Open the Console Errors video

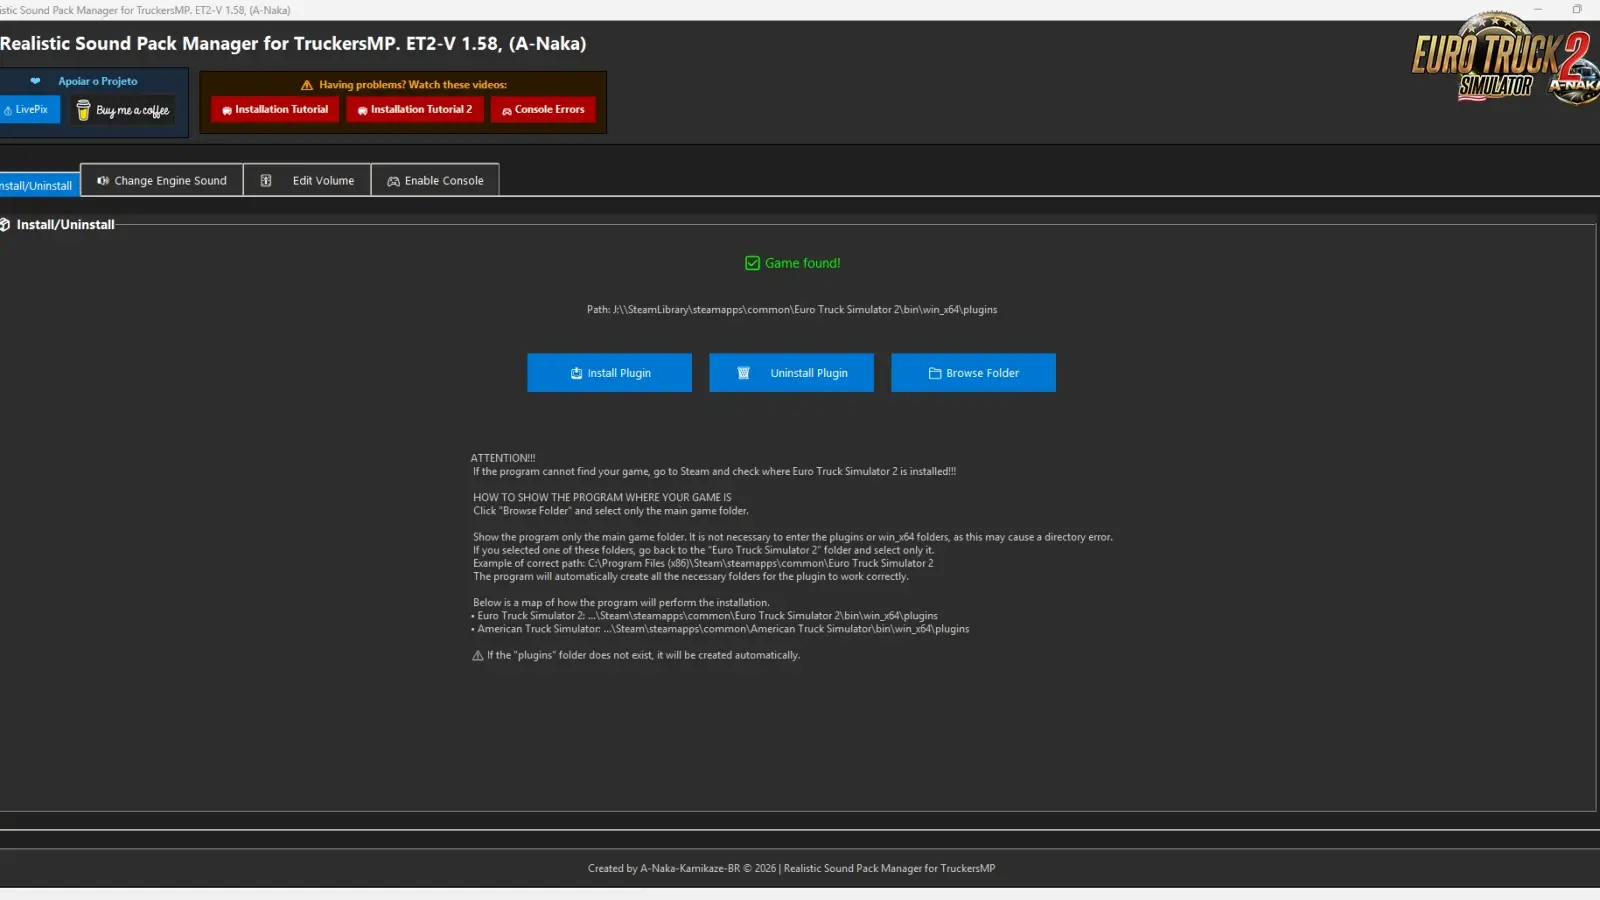click(x=543, y=110)
